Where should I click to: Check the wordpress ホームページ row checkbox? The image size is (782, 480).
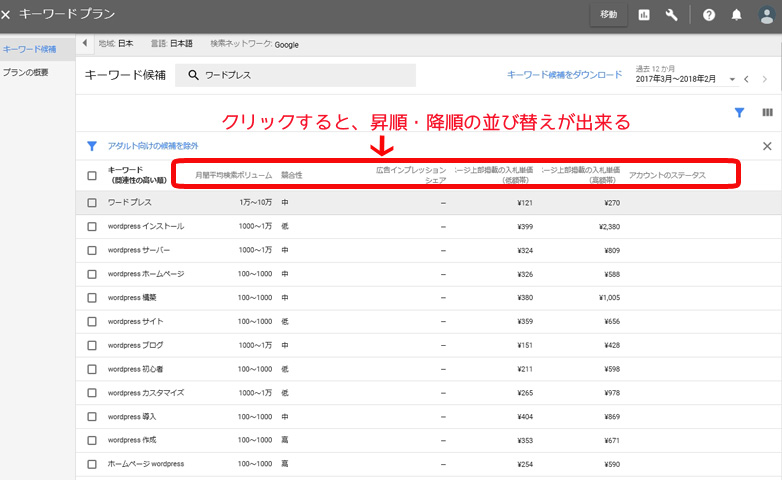click(92, 274)
